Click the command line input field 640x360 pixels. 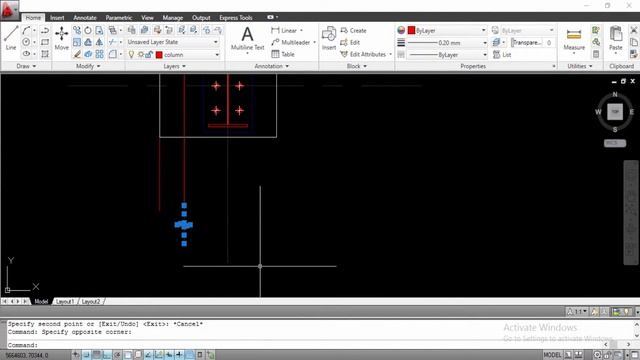(306, 345)
